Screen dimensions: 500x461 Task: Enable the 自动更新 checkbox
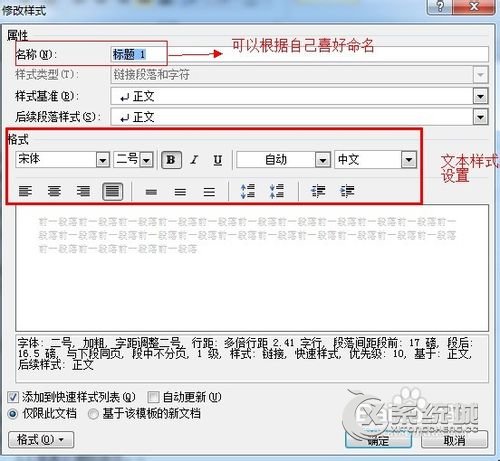[153, 397]
